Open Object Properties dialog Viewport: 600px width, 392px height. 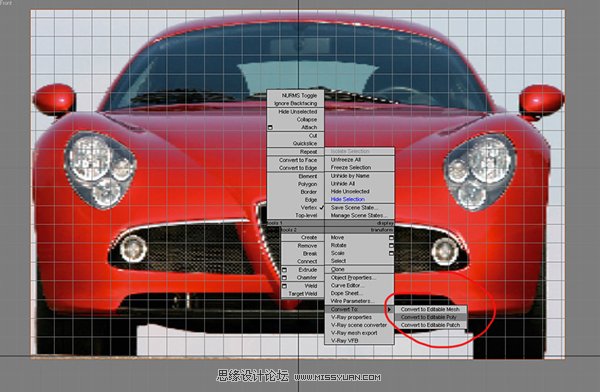[353, 278]
